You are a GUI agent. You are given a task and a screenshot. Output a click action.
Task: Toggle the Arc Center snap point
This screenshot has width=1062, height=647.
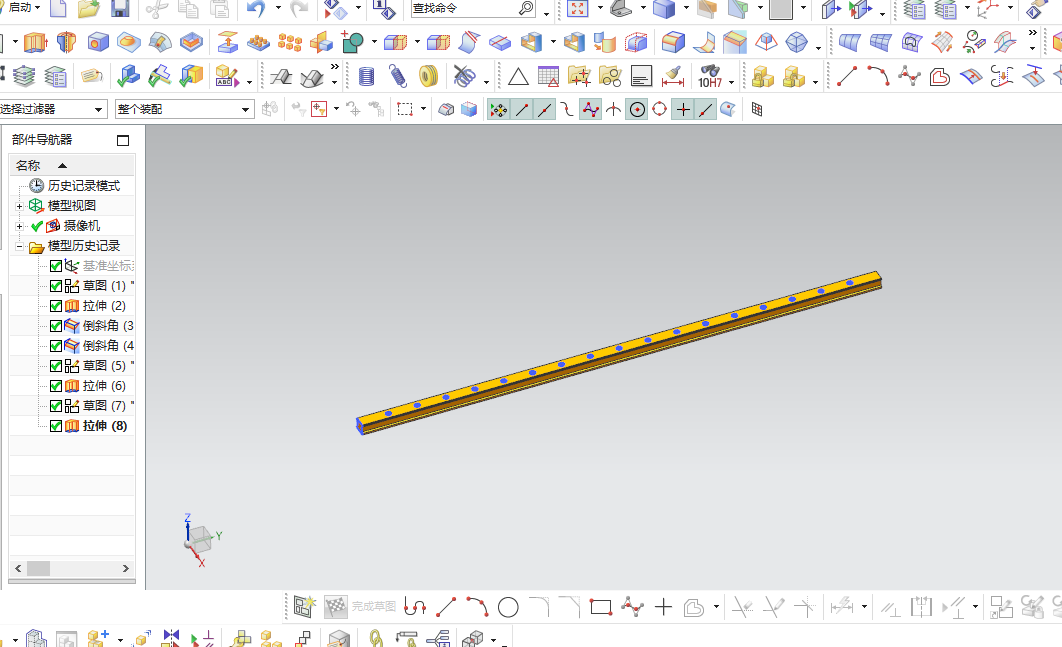point(637,109)
